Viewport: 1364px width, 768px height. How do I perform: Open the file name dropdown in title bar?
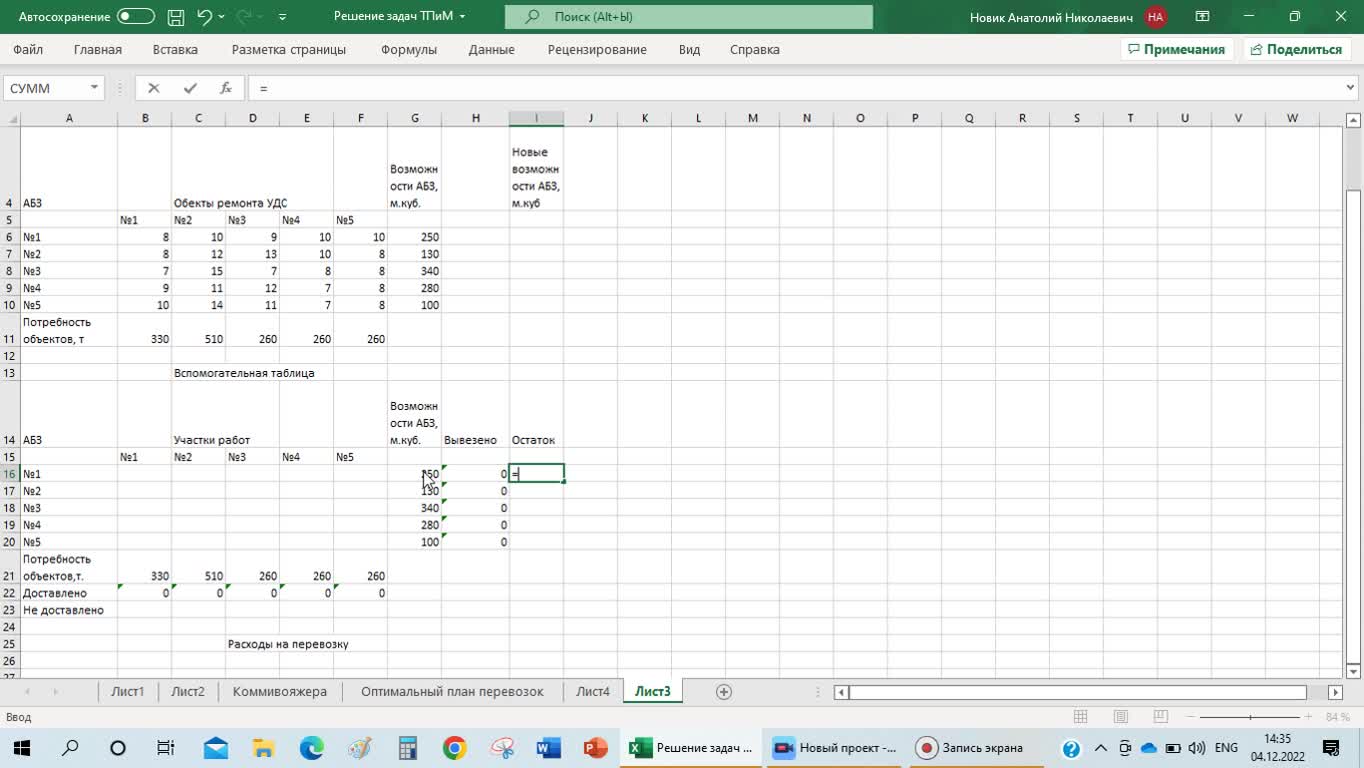[463, 17]
